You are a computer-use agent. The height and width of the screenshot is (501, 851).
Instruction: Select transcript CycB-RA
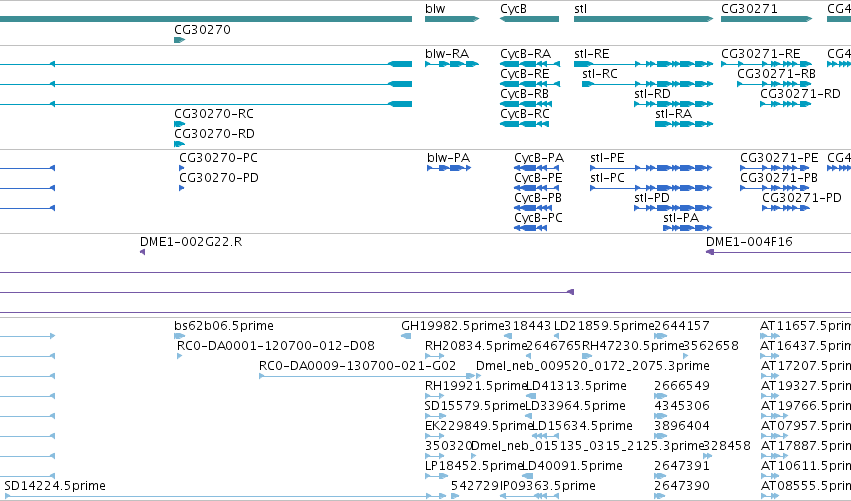(525, 54)
